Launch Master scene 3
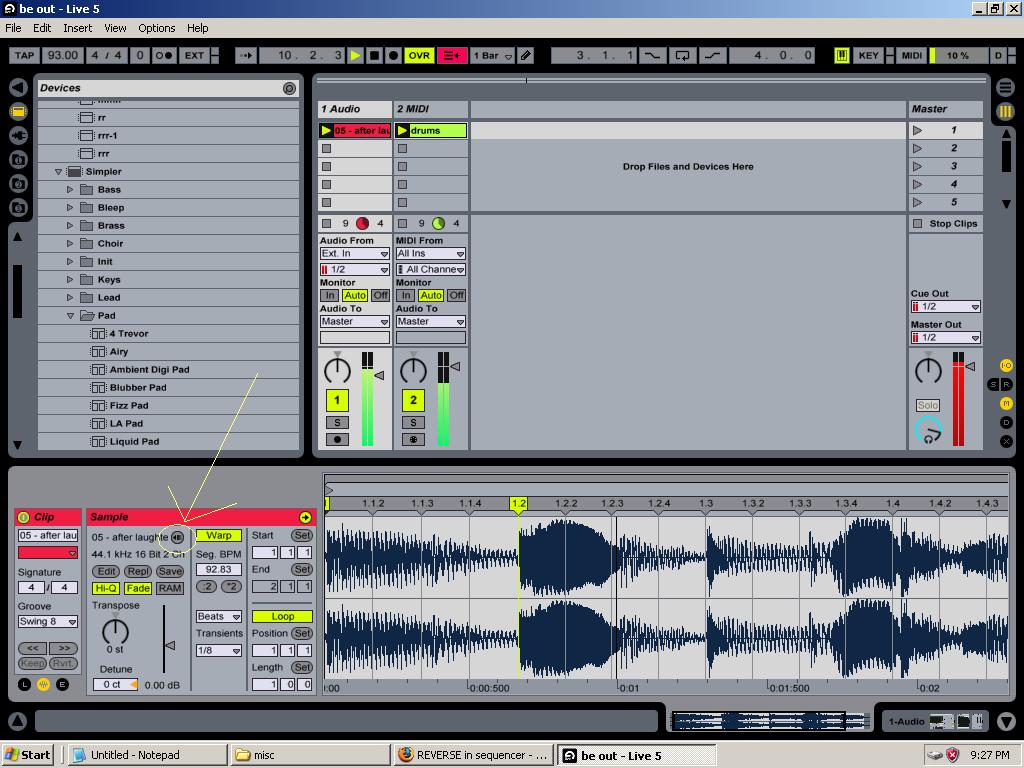 pyautogui.click(x=918, y=167)
